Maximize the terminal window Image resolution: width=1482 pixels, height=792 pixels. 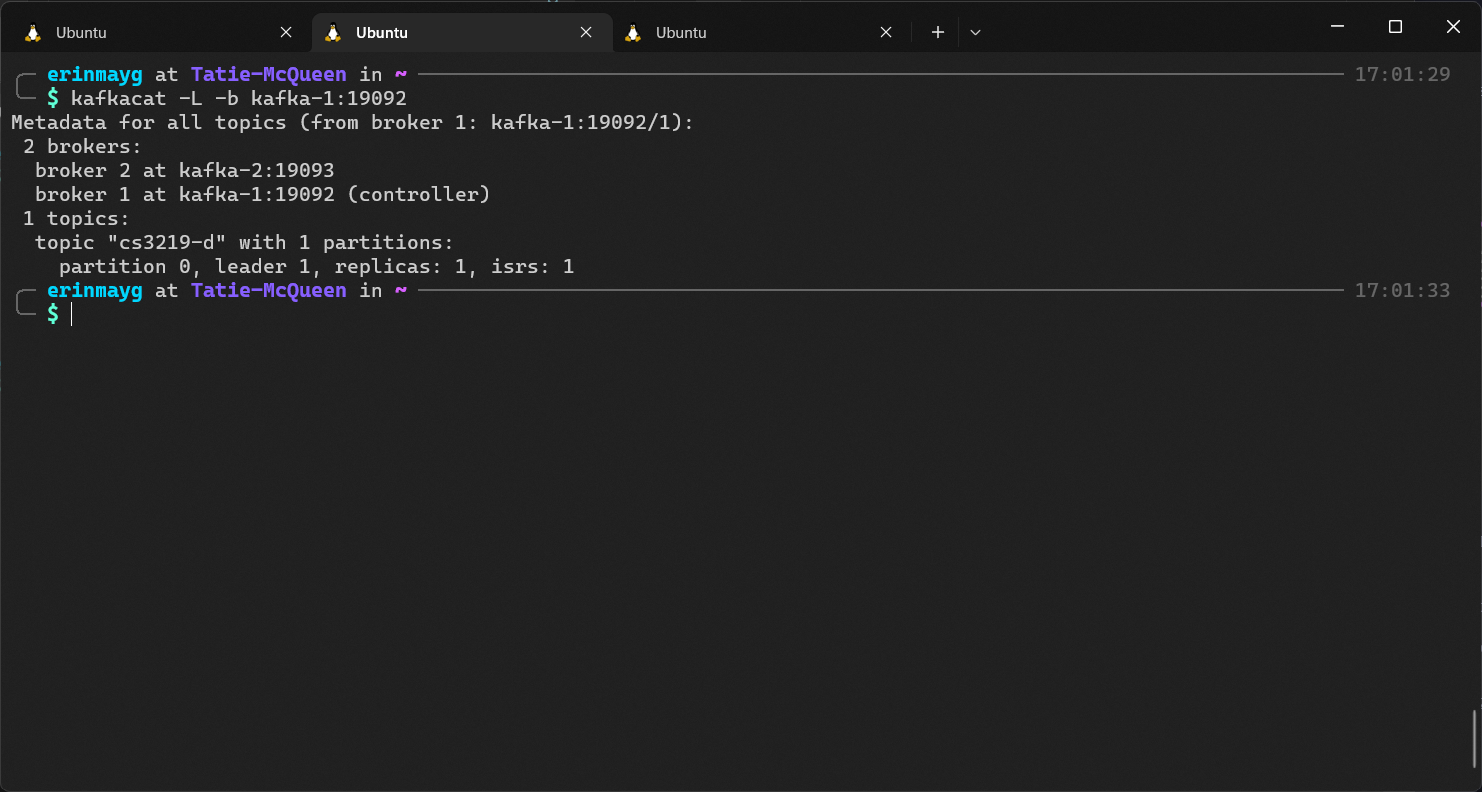coord(1395,27)
